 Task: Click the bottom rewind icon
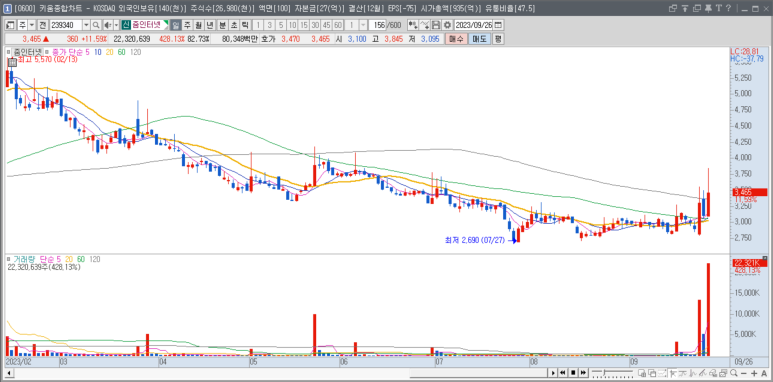562,373
